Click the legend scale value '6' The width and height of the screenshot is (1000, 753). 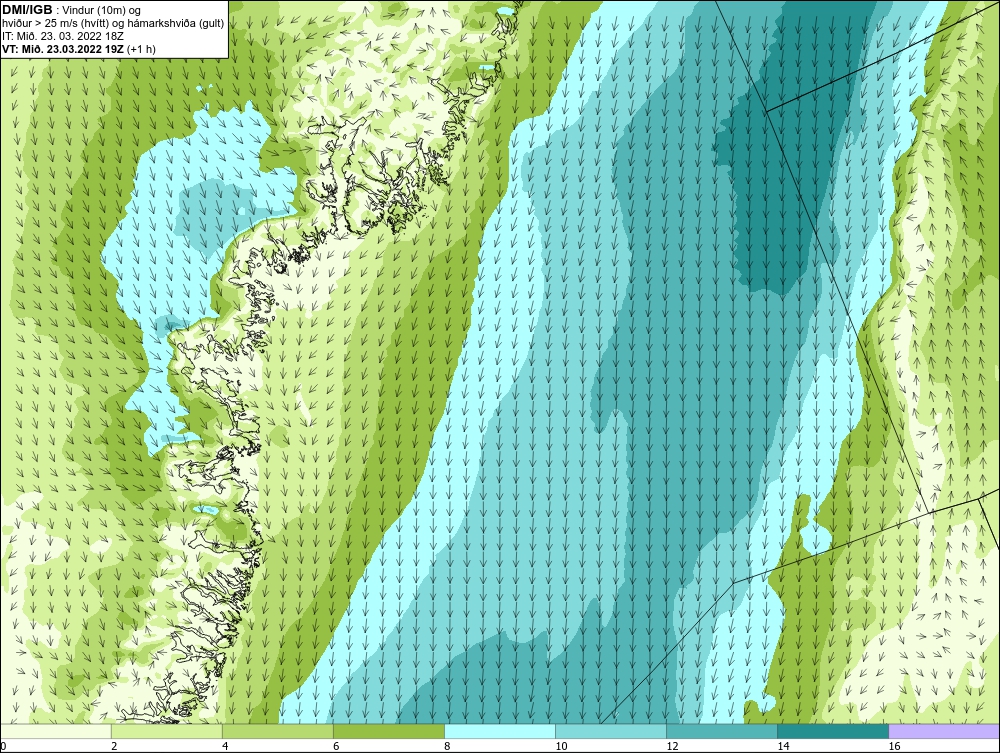(x=336, y=746)
